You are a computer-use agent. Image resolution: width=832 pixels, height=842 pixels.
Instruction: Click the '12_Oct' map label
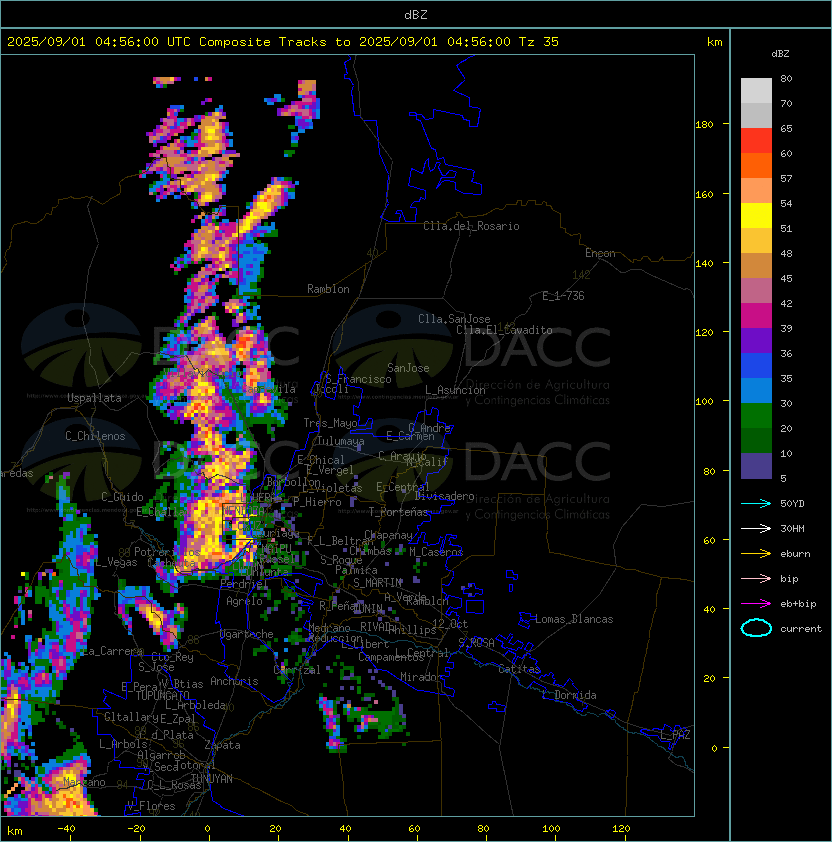[x=450, y=624]
